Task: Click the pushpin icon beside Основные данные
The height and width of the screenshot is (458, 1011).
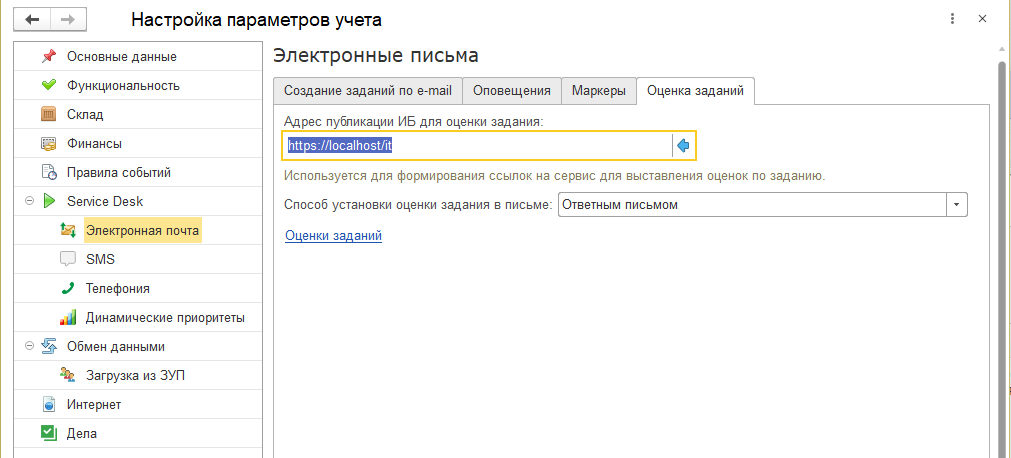Action: (x=48, y=56)
